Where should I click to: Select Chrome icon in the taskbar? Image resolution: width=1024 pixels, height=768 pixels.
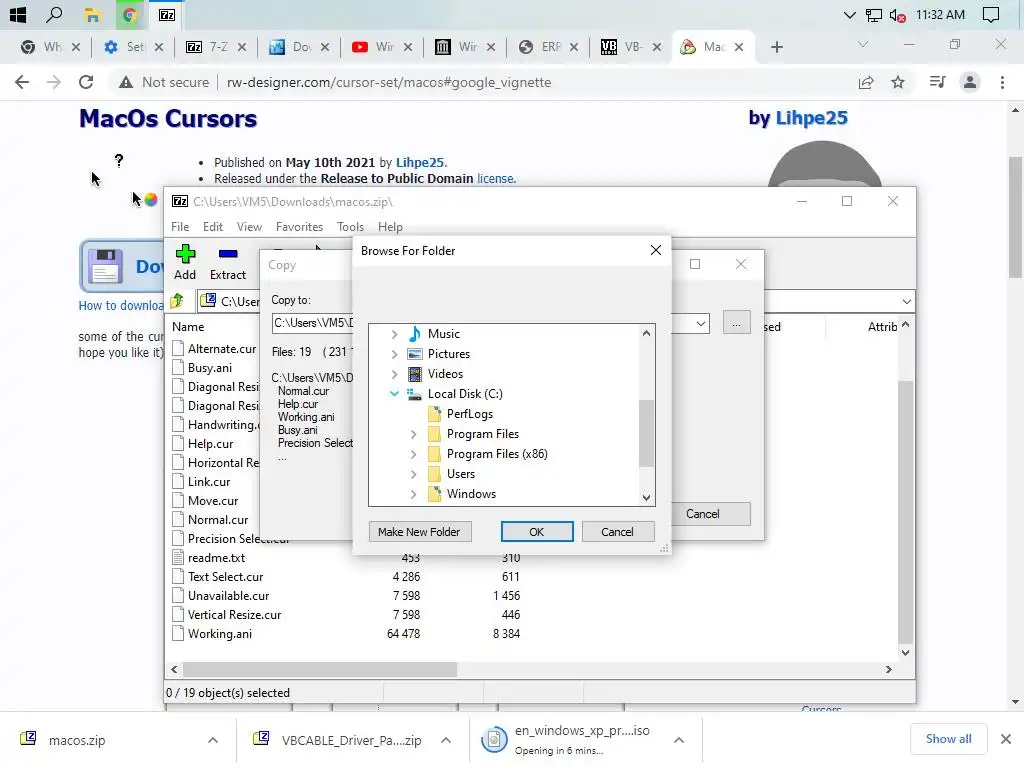(129, 15)
